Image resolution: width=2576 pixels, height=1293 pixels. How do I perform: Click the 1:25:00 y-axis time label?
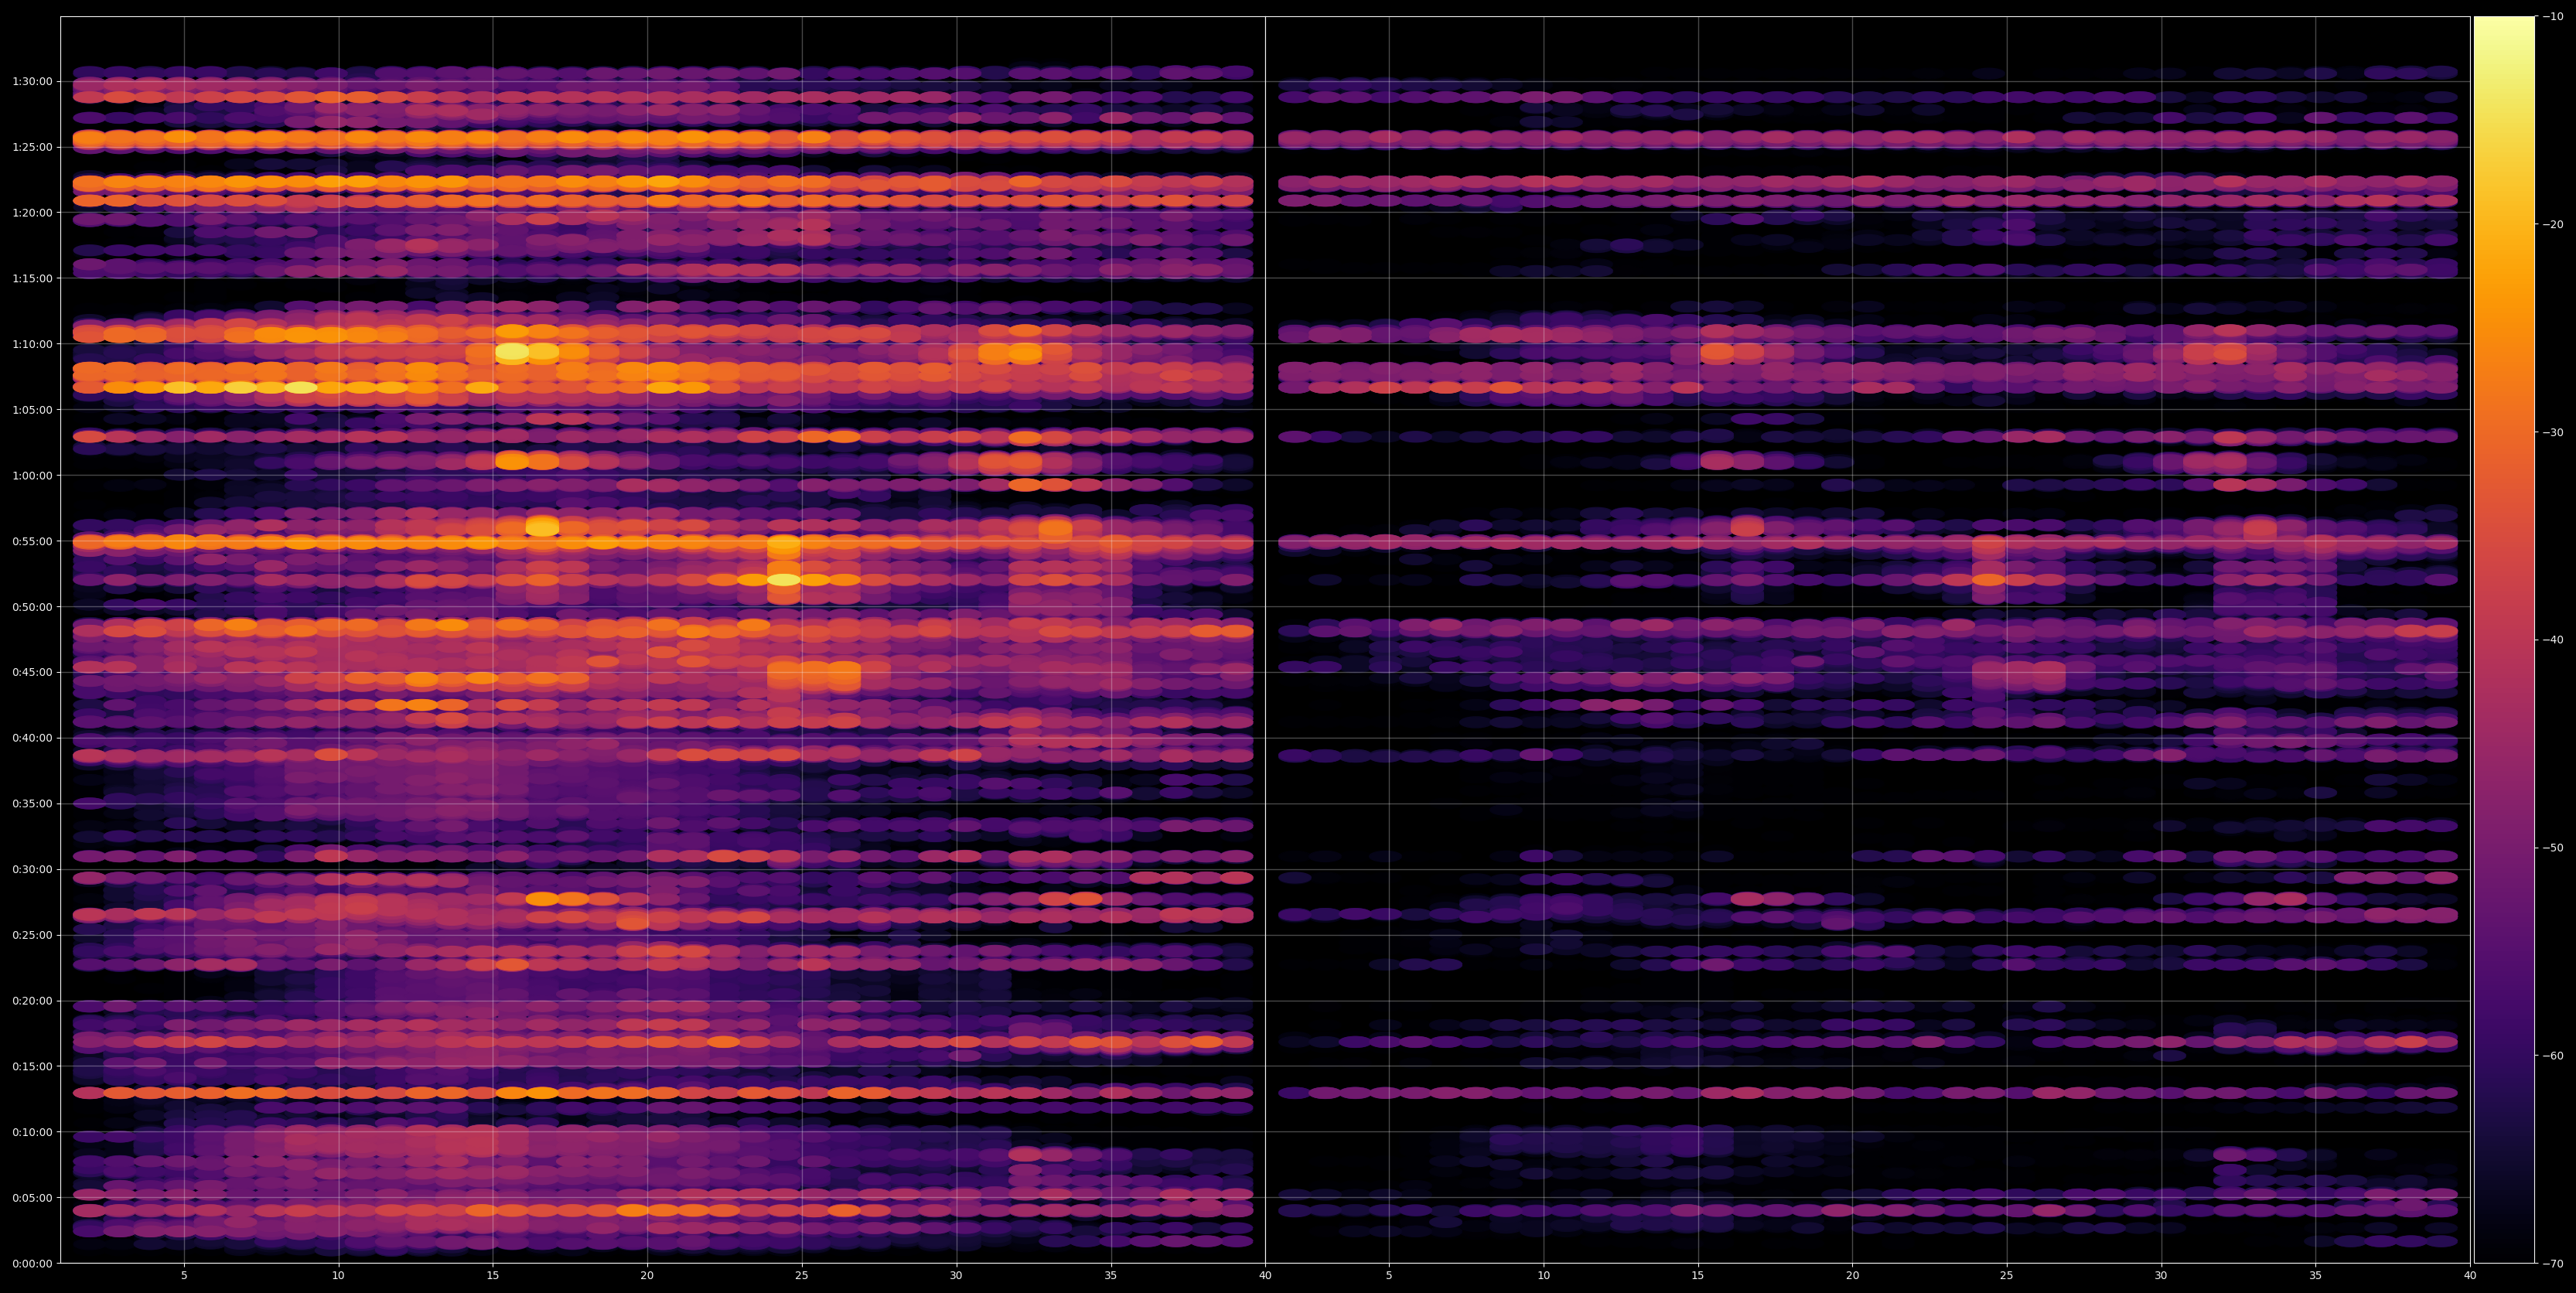[32, 147]
